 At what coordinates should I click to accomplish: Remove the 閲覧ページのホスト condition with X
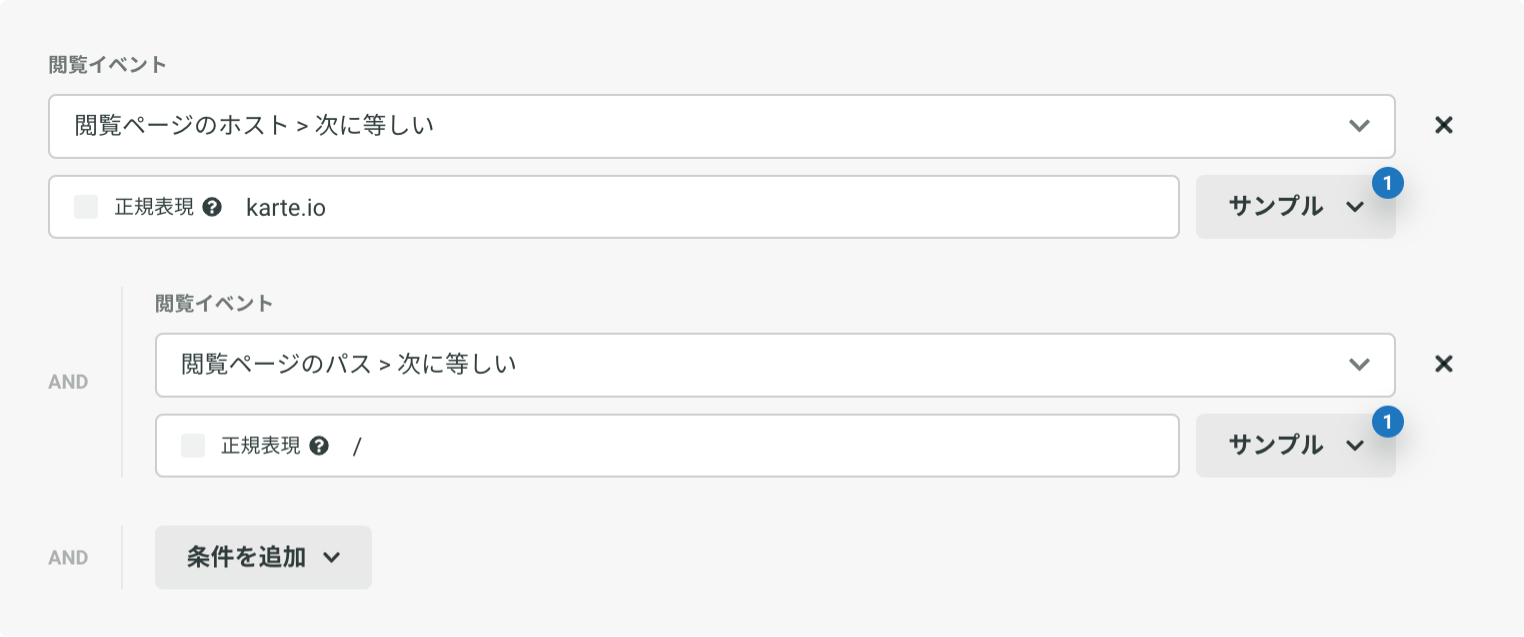(1444, 125)
